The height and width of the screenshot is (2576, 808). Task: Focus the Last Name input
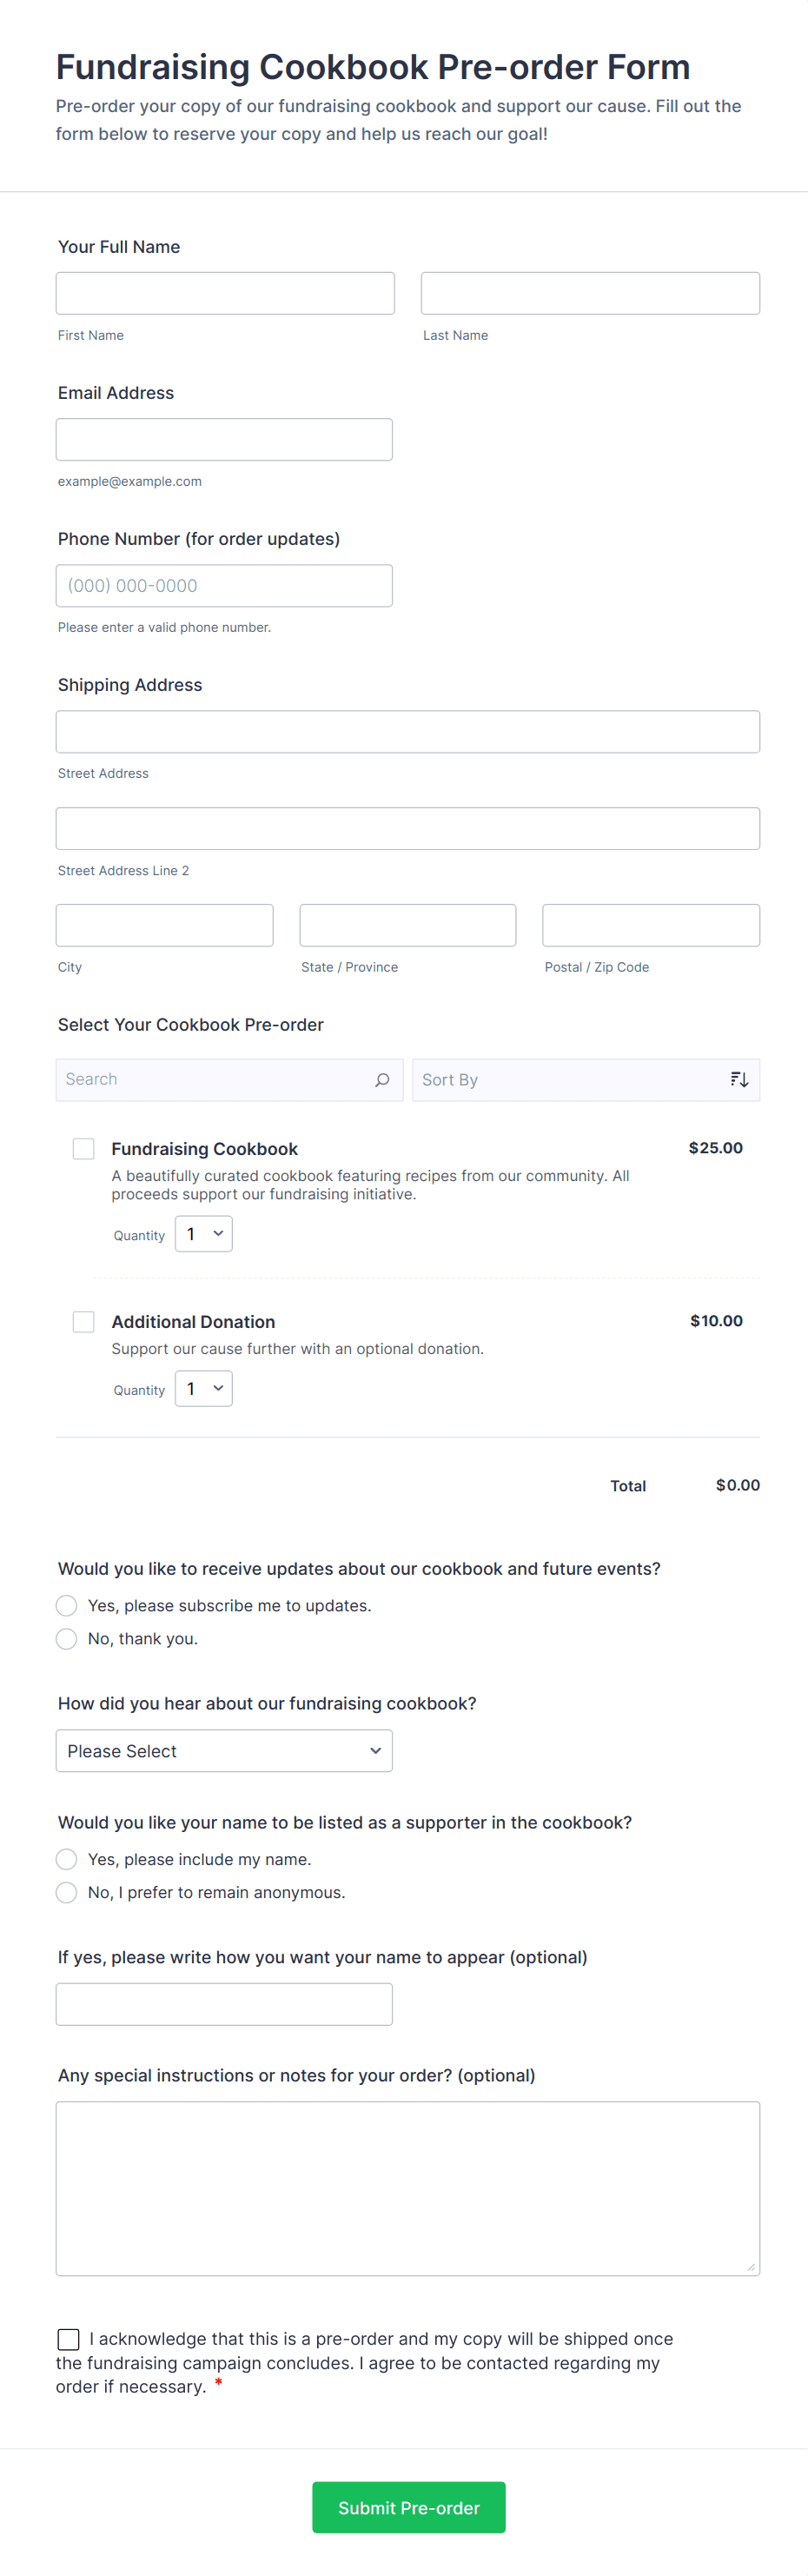point(590,294)
